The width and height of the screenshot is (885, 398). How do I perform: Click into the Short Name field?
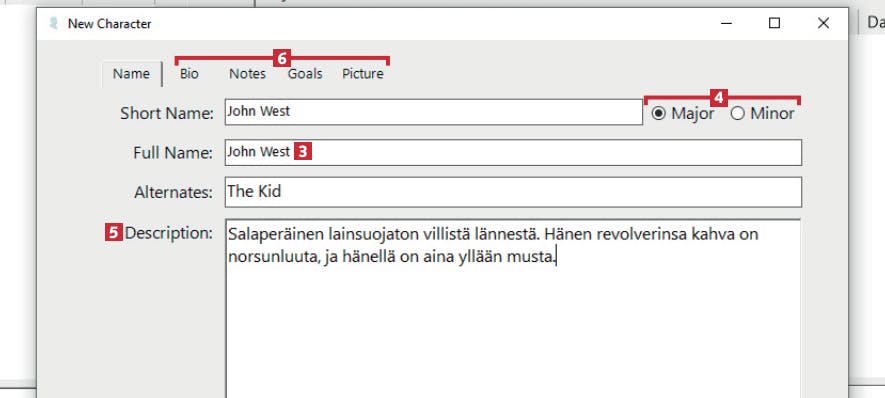pos(433,112)
